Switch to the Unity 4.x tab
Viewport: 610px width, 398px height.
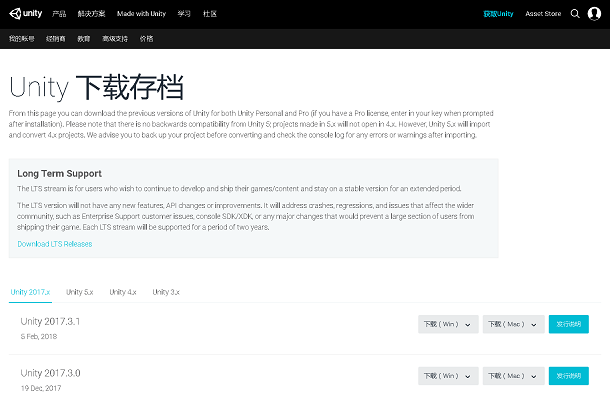click(123, 292)
